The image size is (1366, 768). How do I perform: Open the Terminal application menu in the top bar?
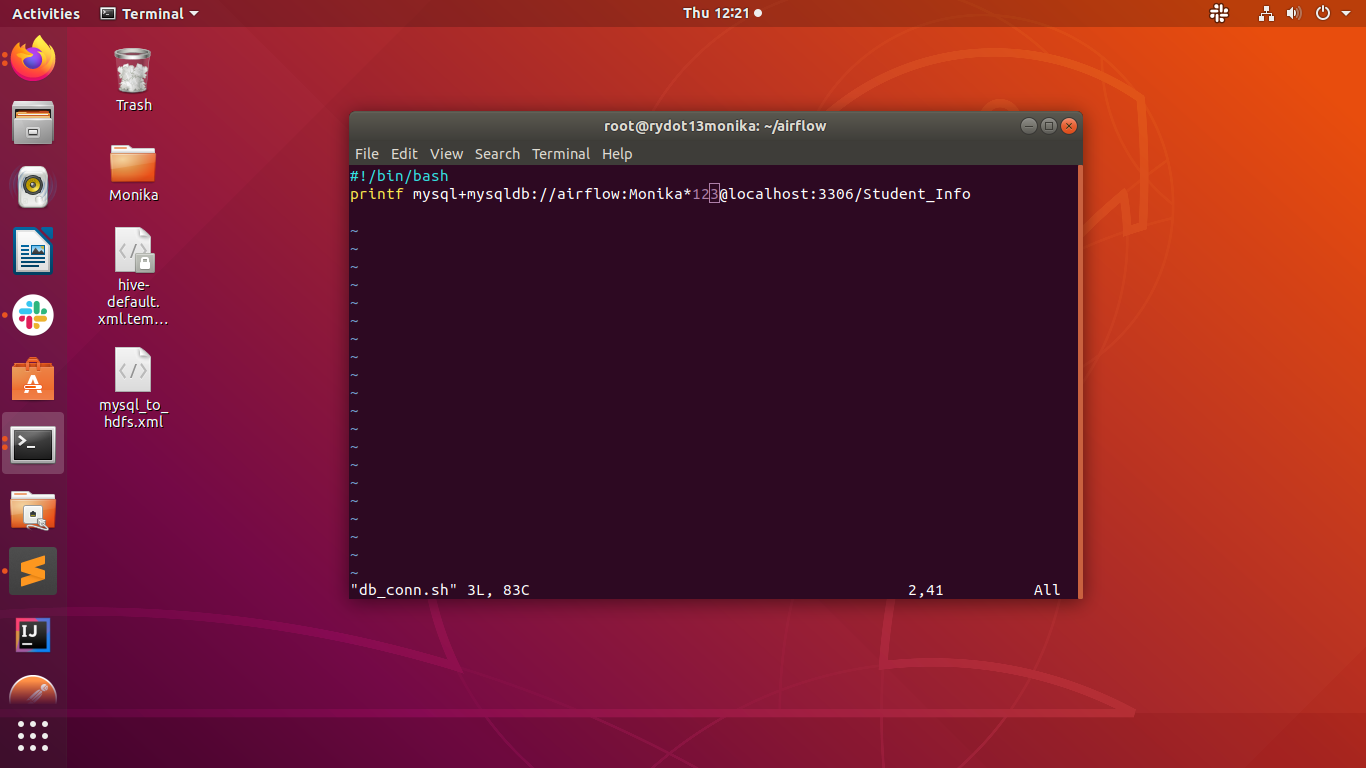pos(148,14)
